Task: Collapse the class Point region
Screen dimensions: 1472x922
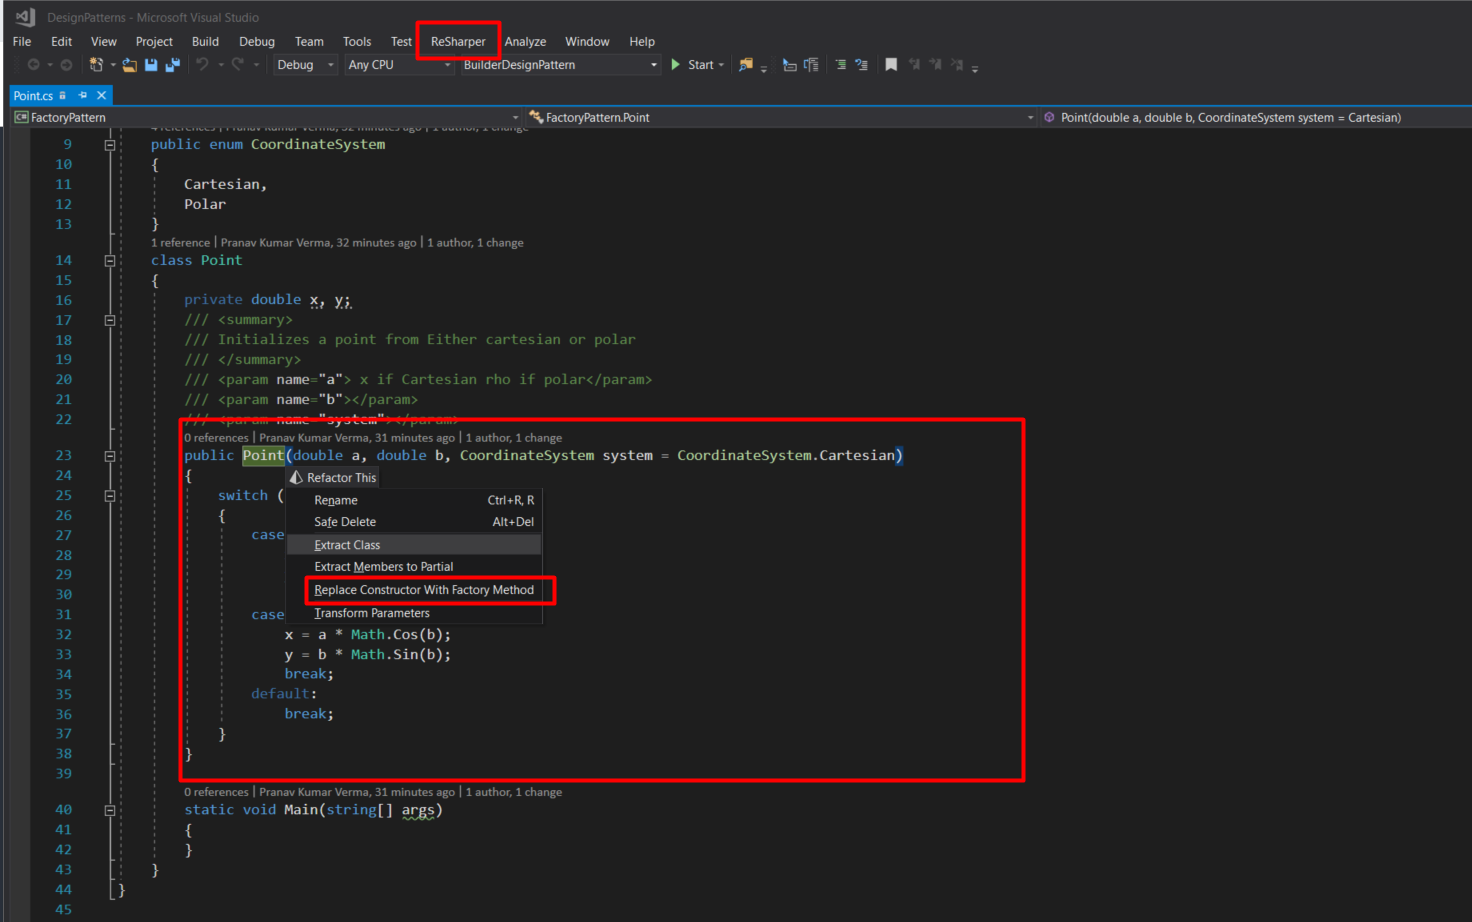Action: (110, 261)
